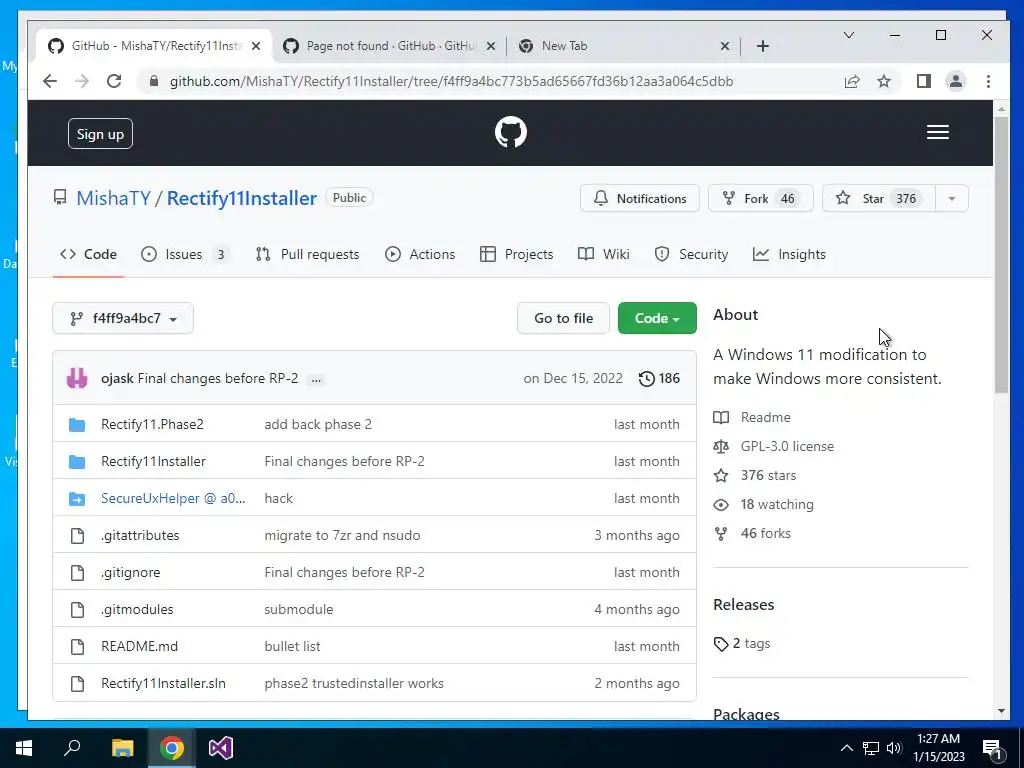Open Chrome three-dot menu

click(x=988, y=81)
